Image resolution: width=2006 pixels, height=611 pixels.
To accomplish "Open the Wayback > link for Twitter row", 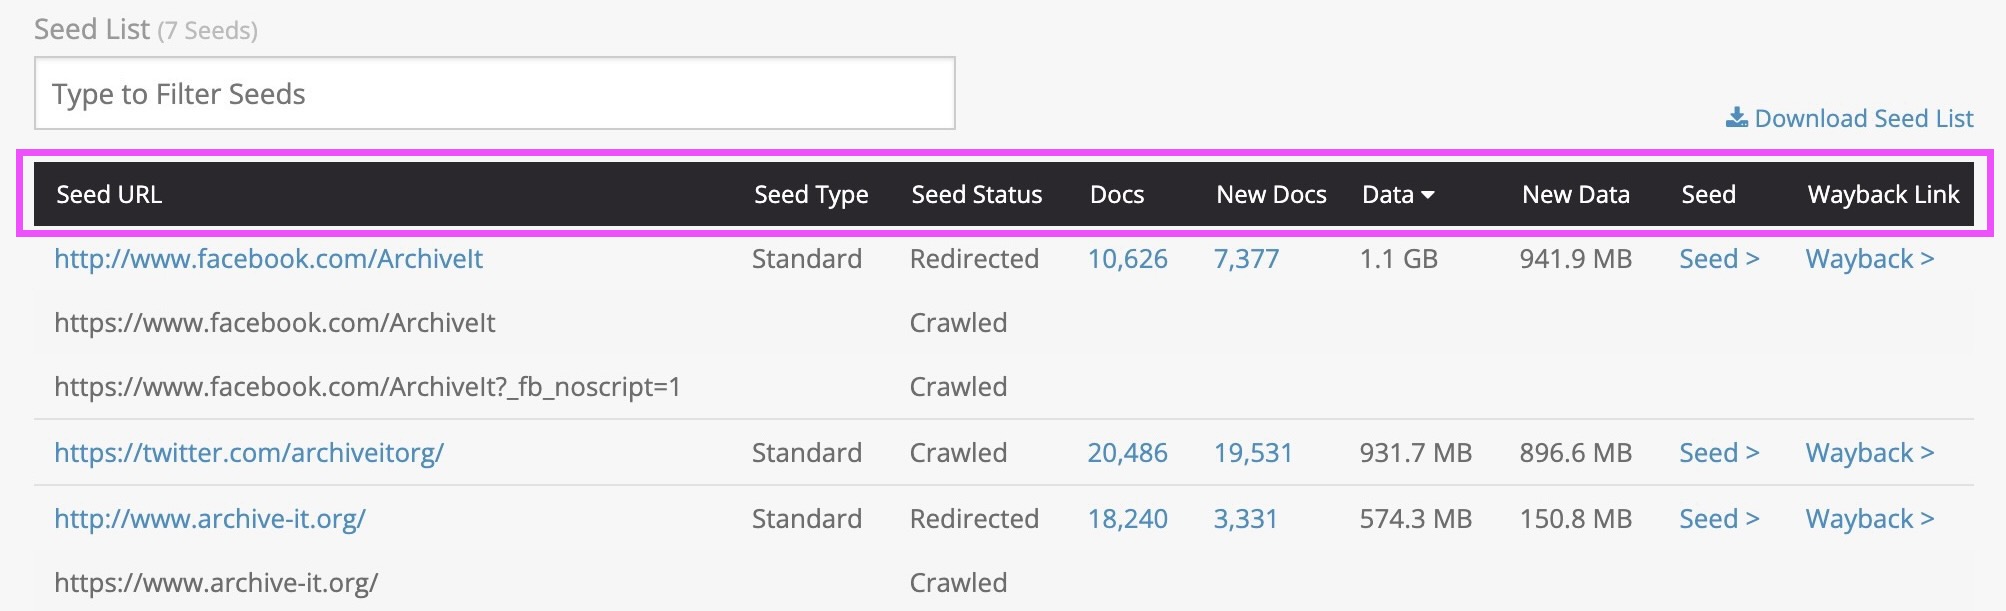I will pyautogui.click(x=1869, y=453).
